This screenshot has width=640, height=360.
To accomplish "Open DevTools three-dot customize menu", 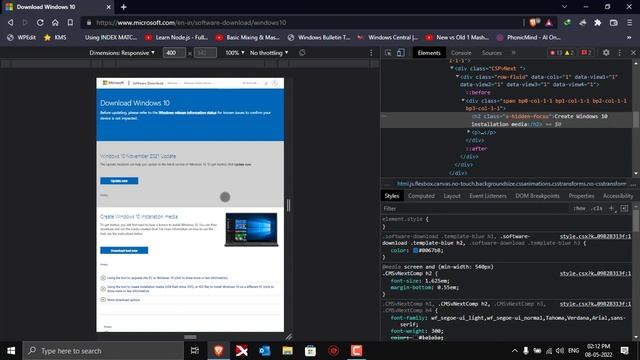I will point(620,53).
